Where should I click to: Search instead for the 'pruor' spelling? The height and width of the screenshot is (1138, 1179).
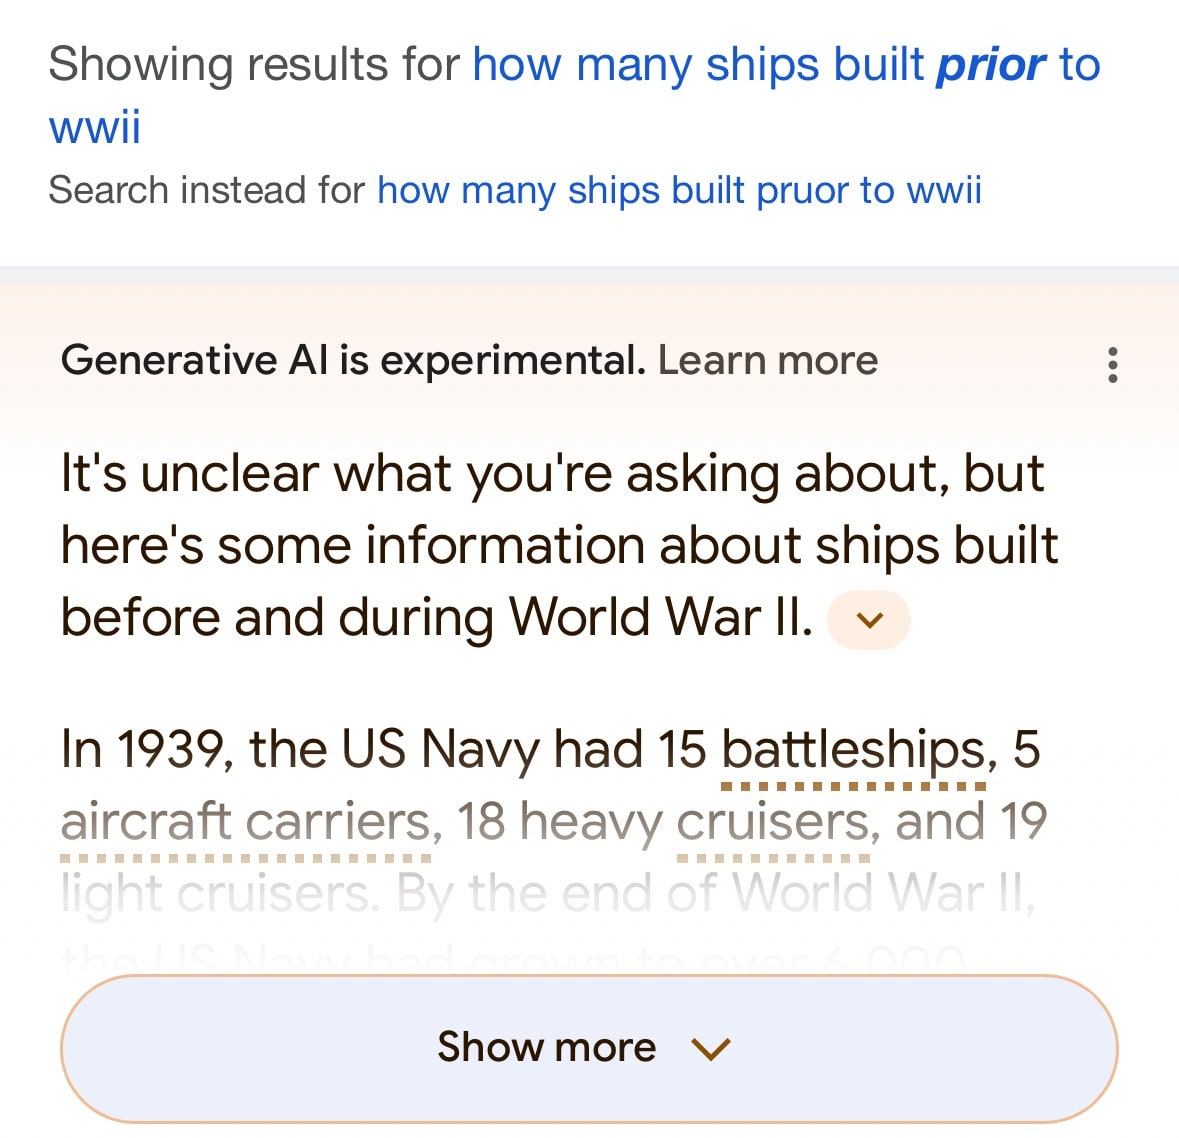coord(679,190)
